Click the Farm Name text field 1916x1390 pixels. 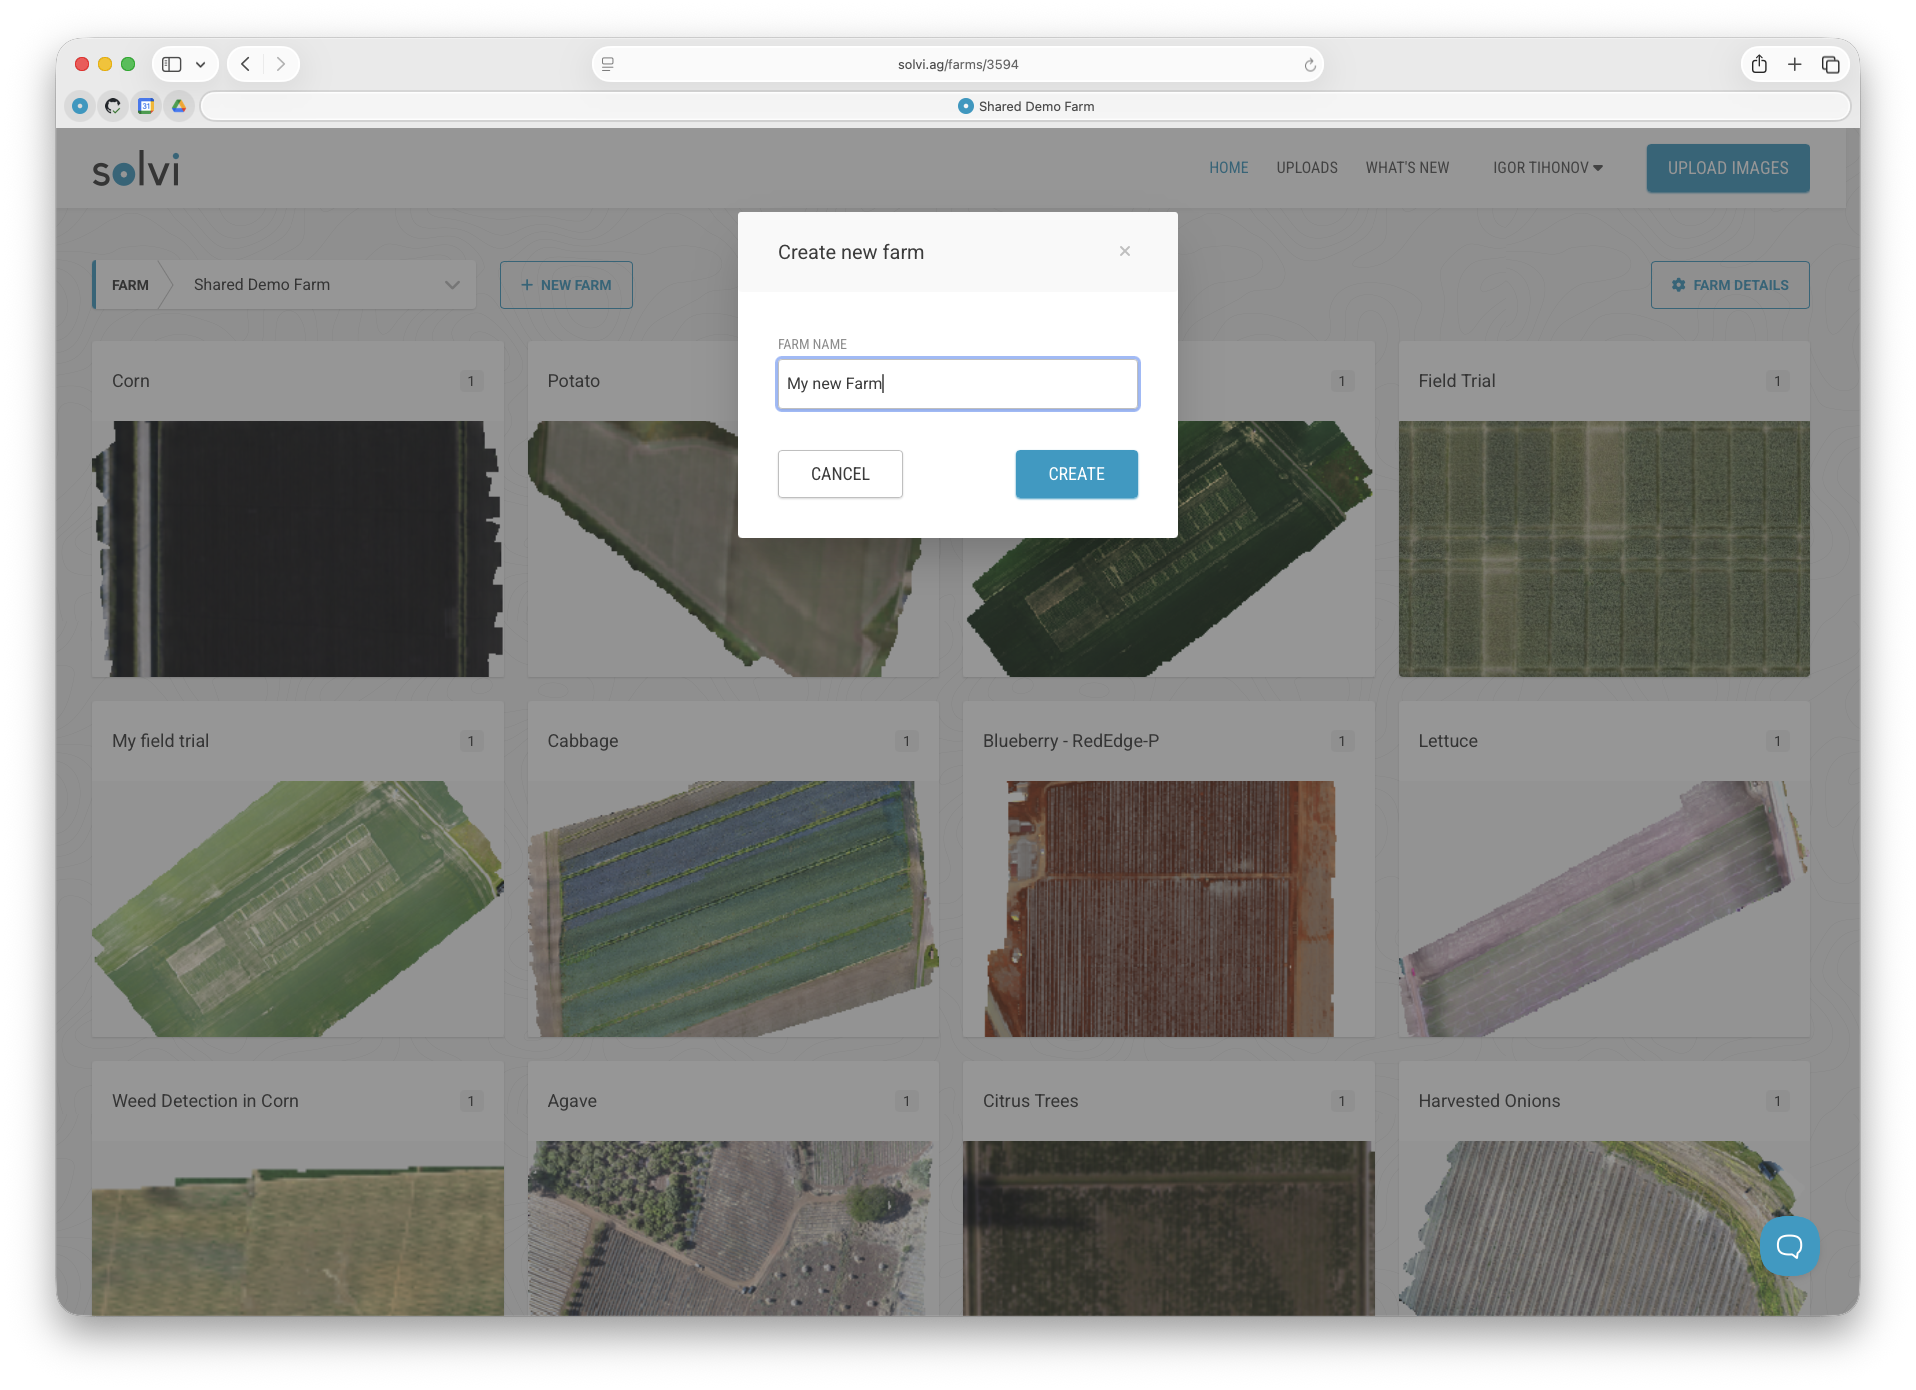pyautogui.click(x=957, y=384)
